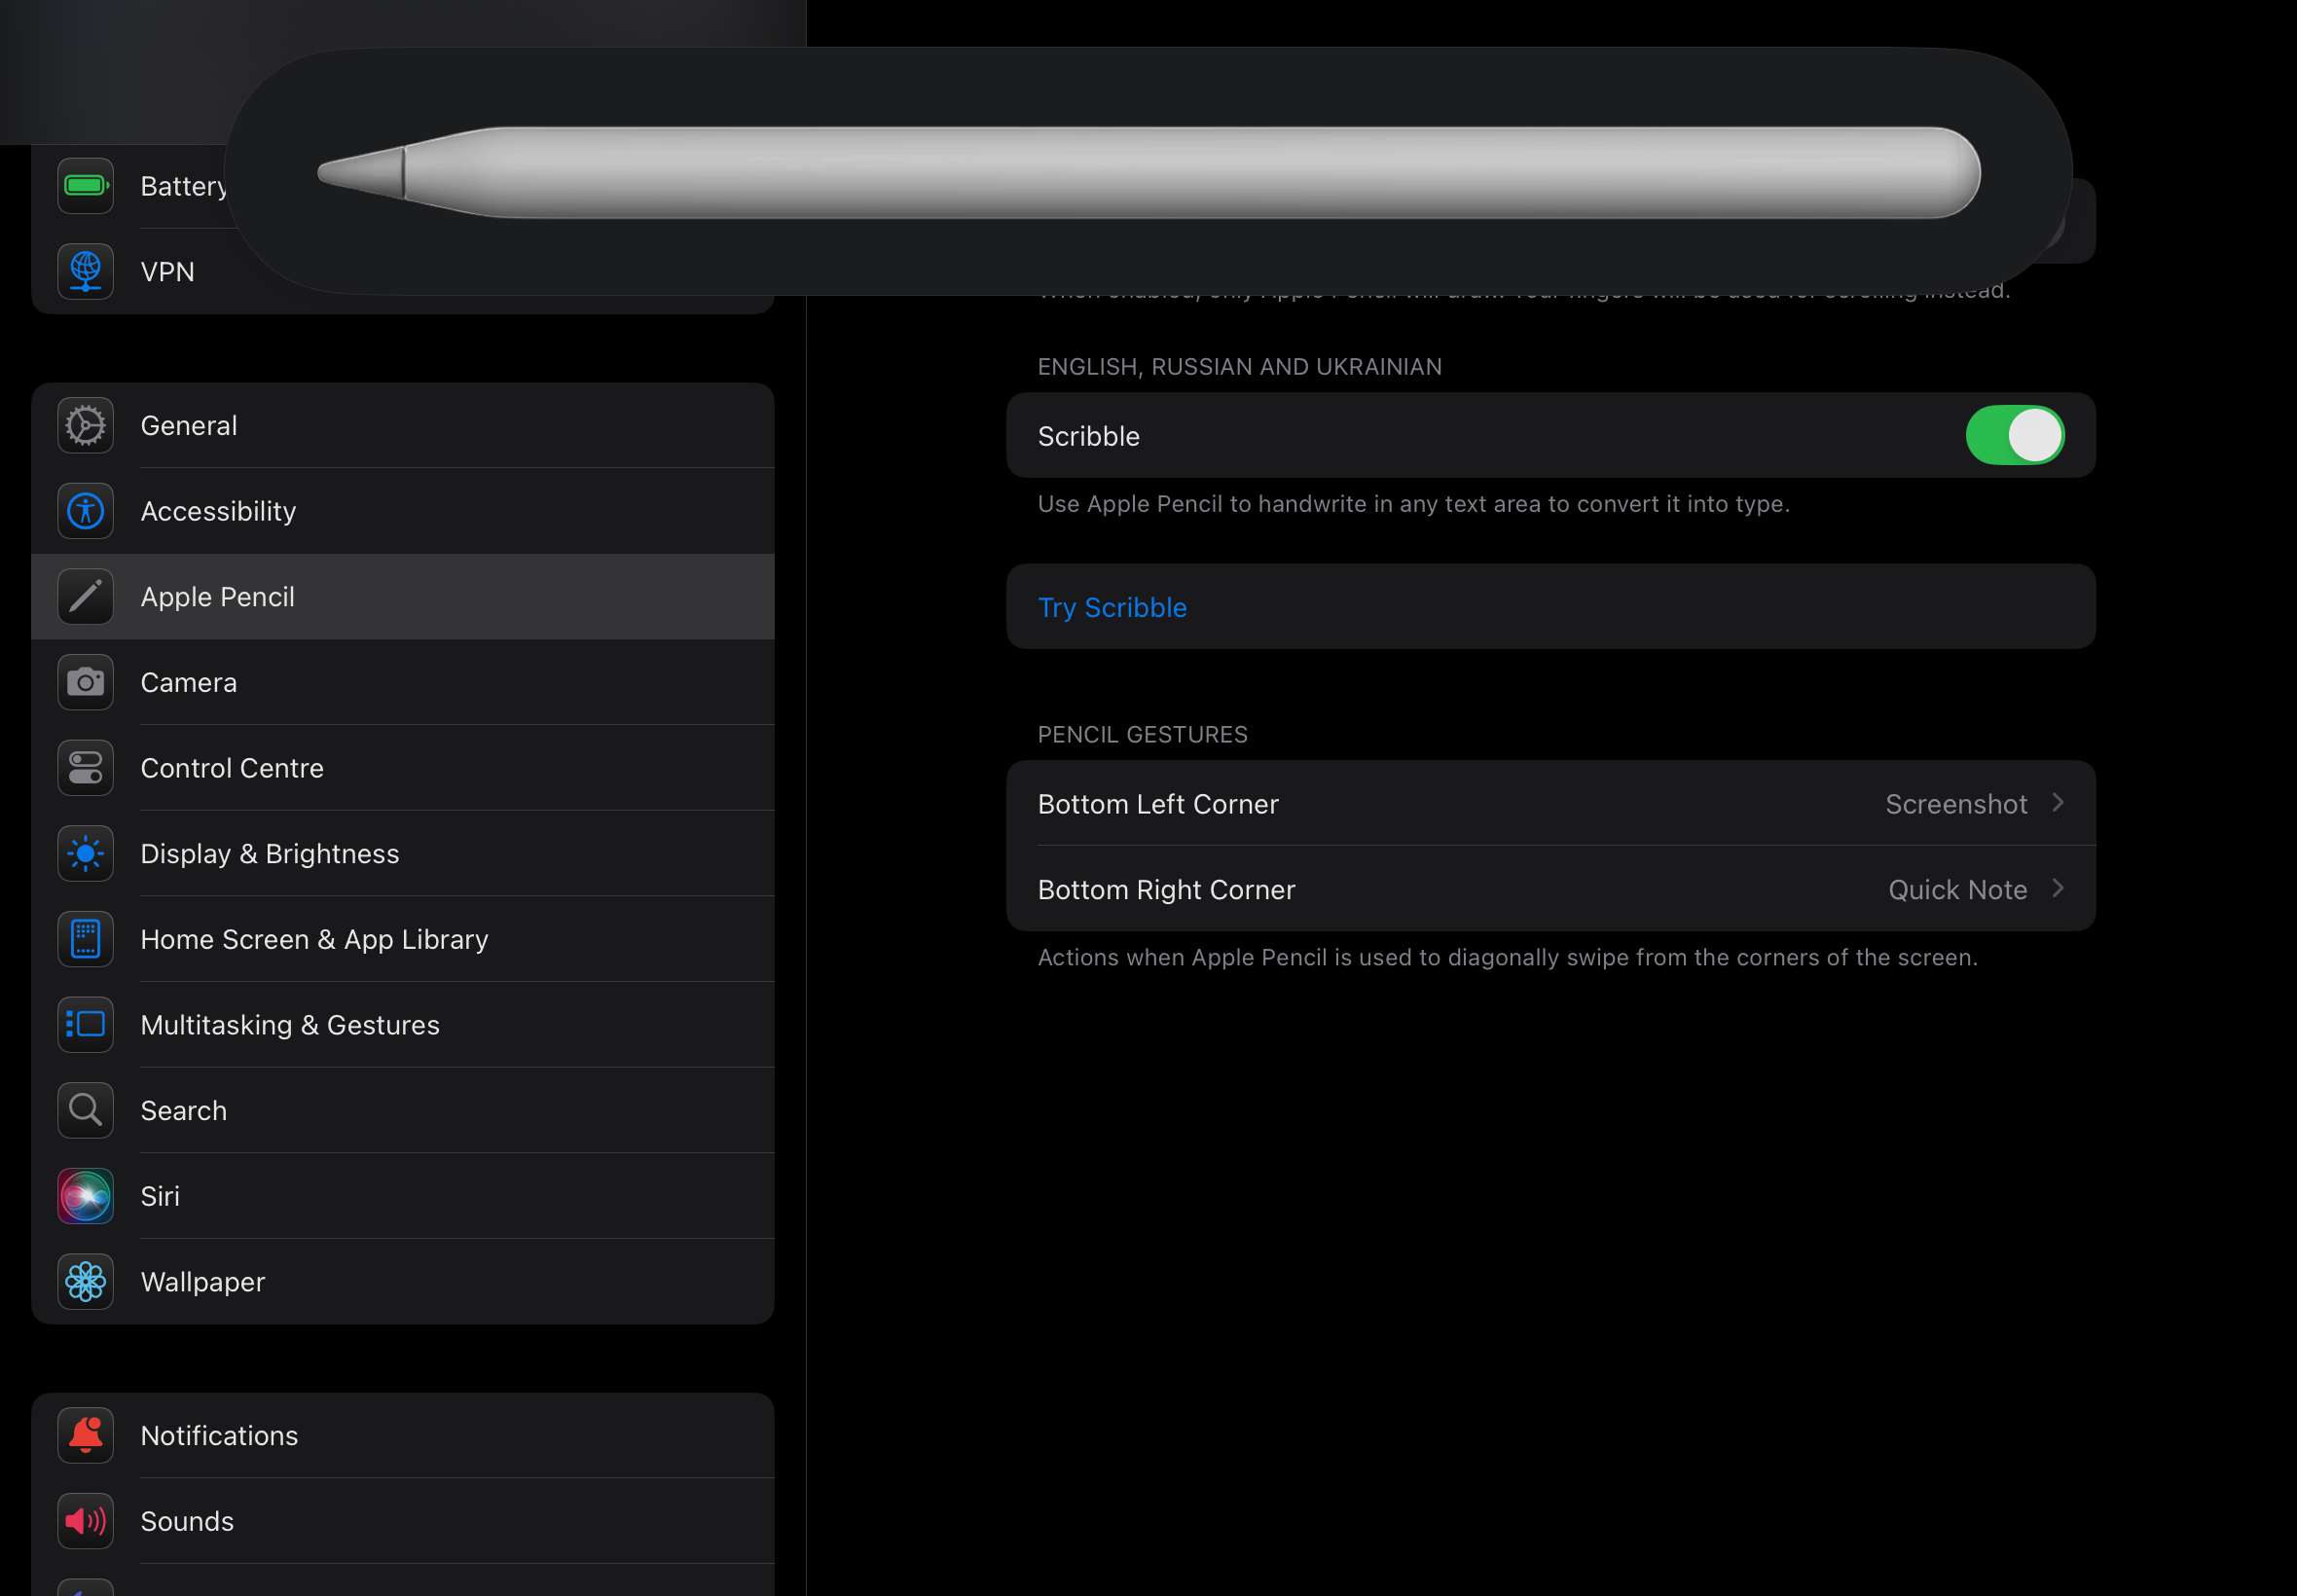The image size is (2297, 1596).
Task: Click the Display & Brightness sun icon
Action: pyautogui.click(x=85, y=854)
